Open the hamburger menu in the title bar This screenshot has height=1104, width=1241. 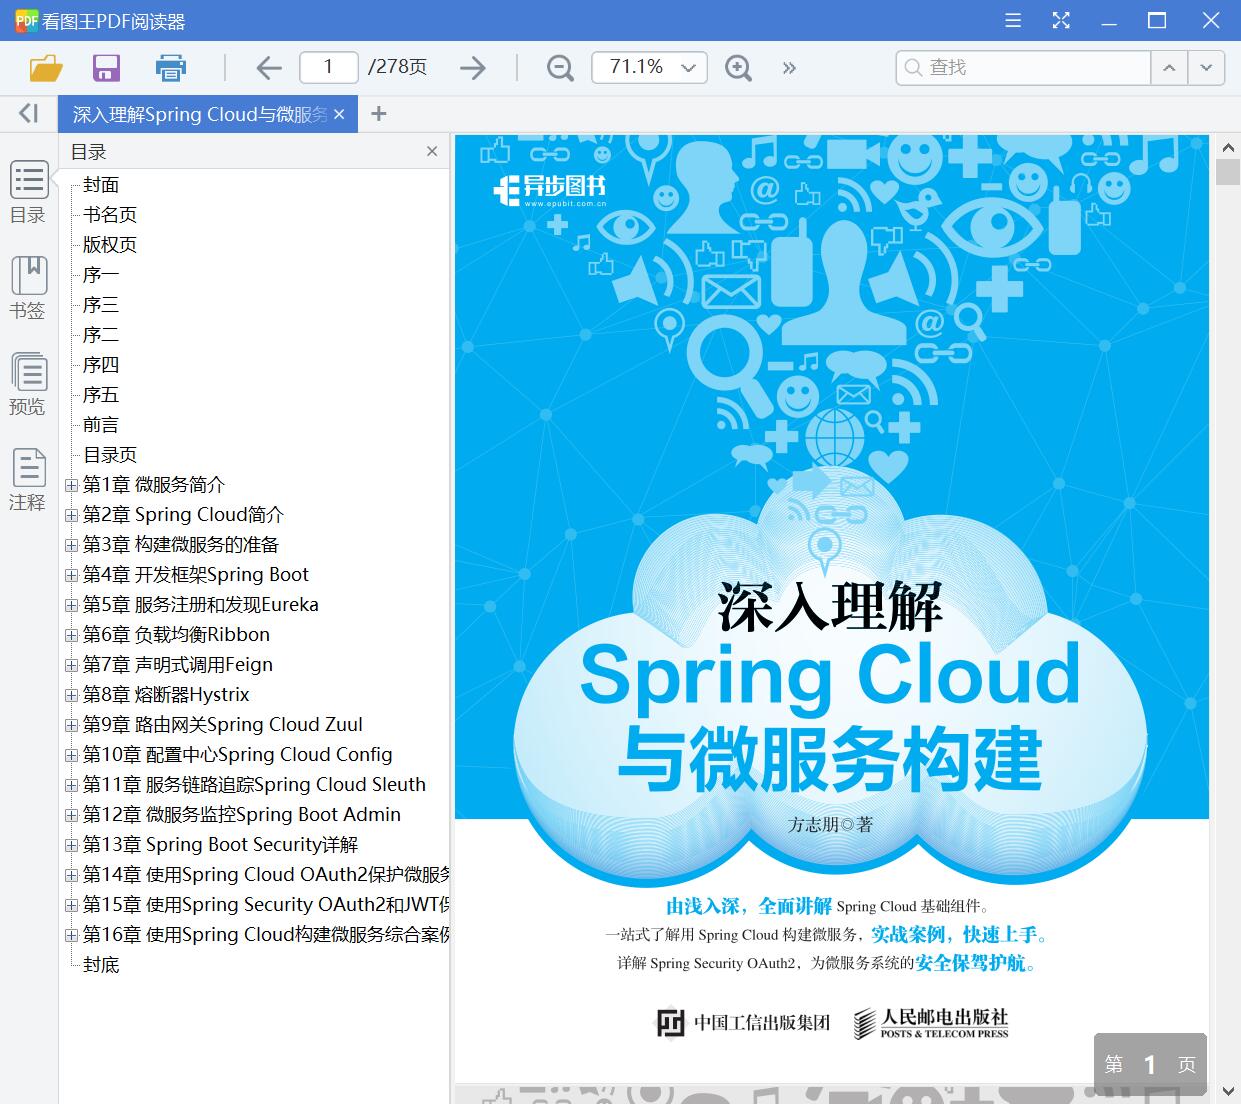(1013, 21)
